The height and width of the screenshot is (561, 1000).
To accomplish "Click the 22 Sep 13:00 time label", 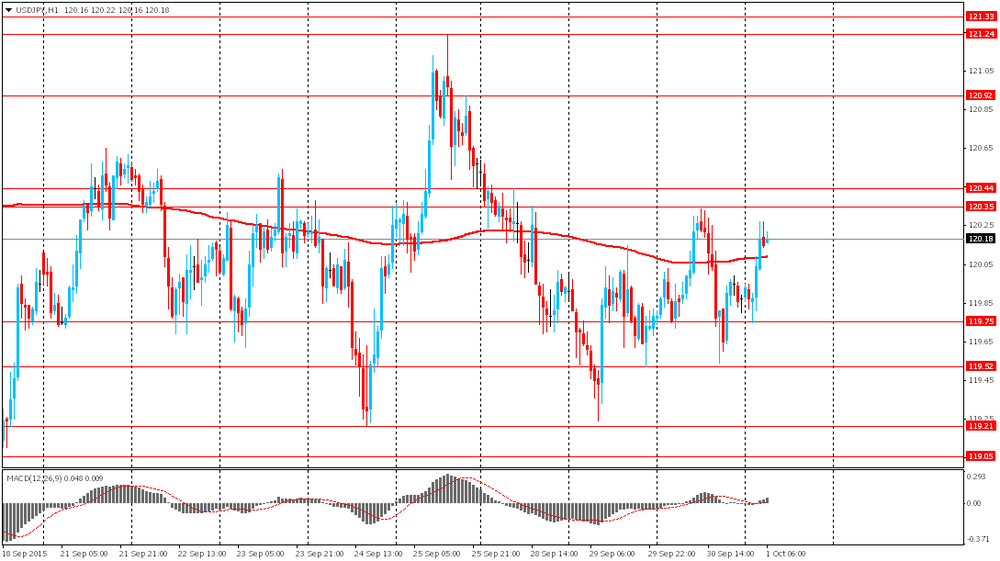I will click(202, 553).
